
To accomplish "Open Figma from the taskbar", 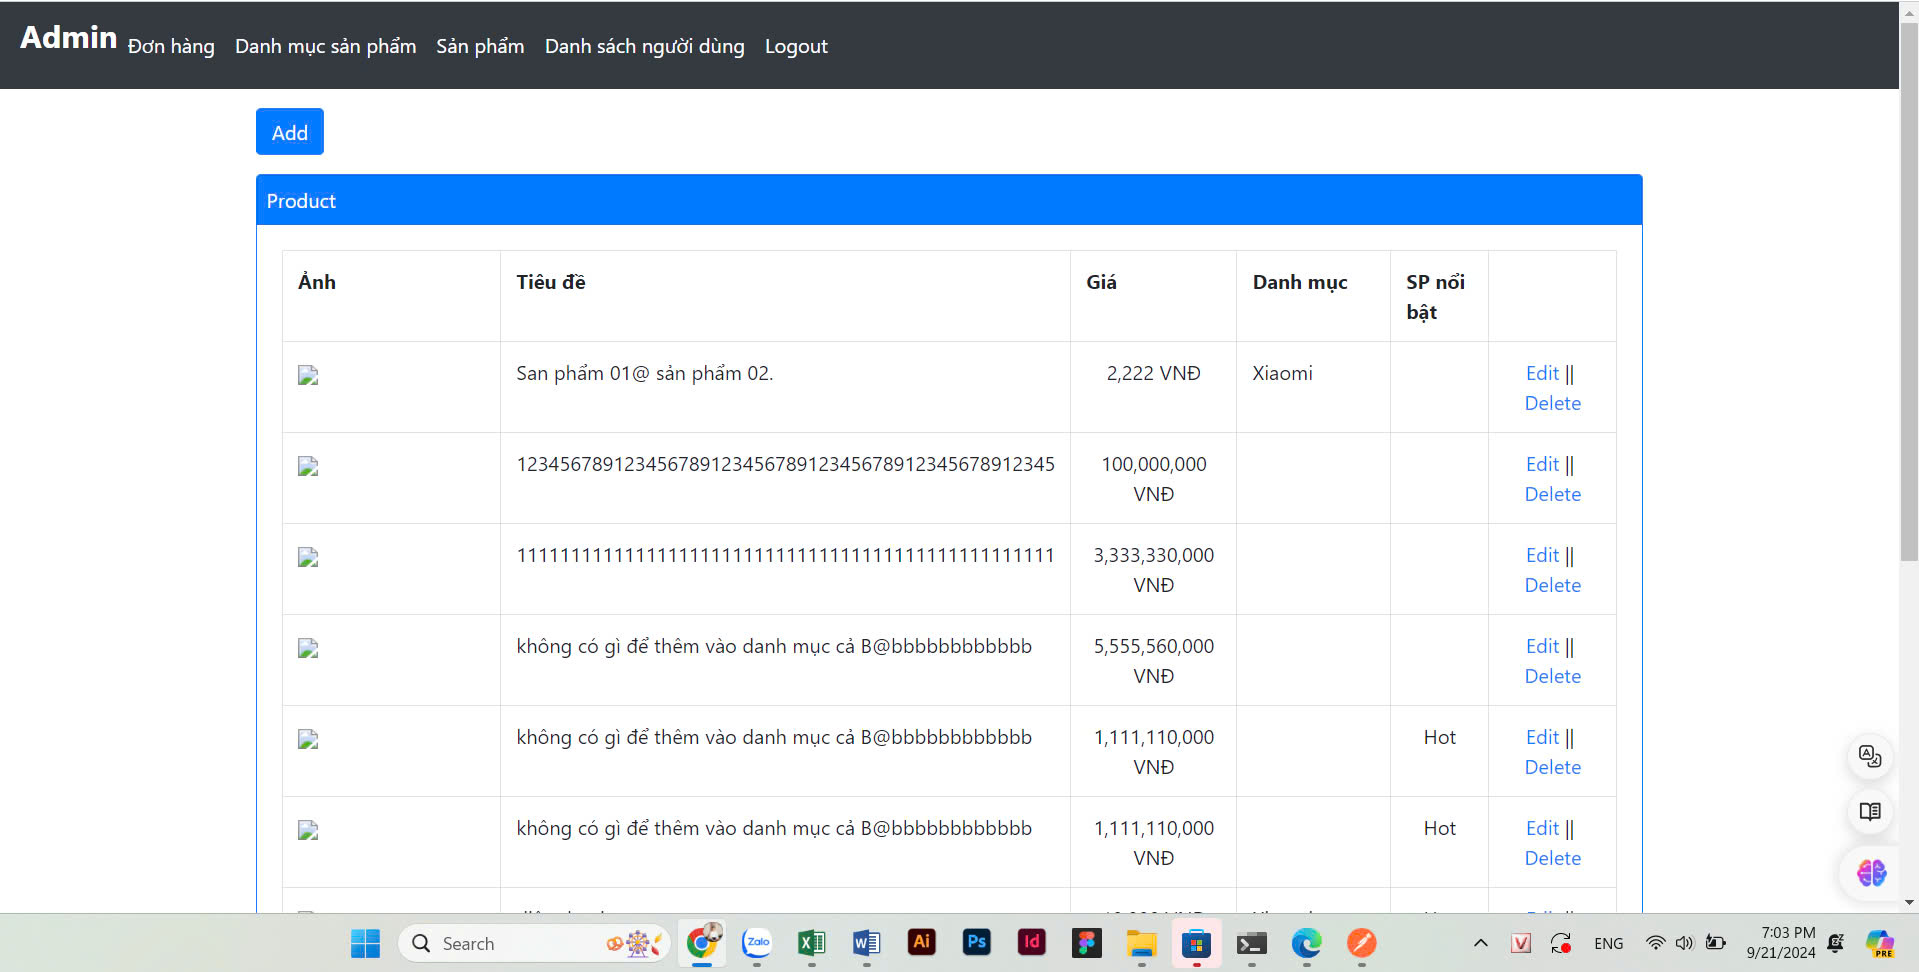I will pyautogui.click(x=1086, y=943).
